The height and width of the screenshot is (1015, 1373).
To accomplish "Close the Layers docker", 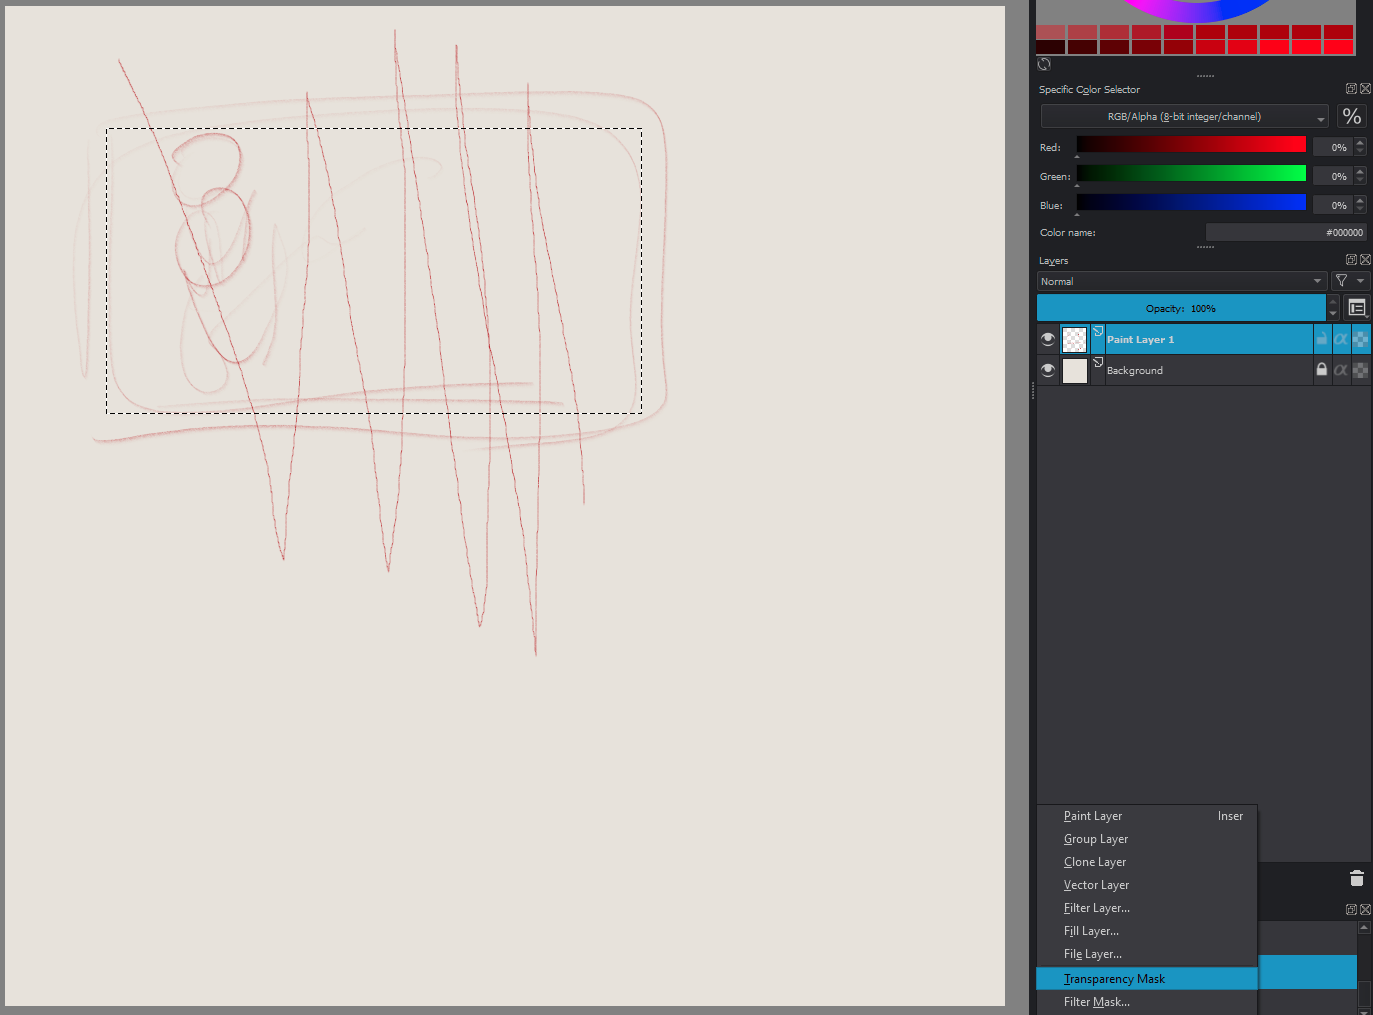I will [x=1365, y=260].
